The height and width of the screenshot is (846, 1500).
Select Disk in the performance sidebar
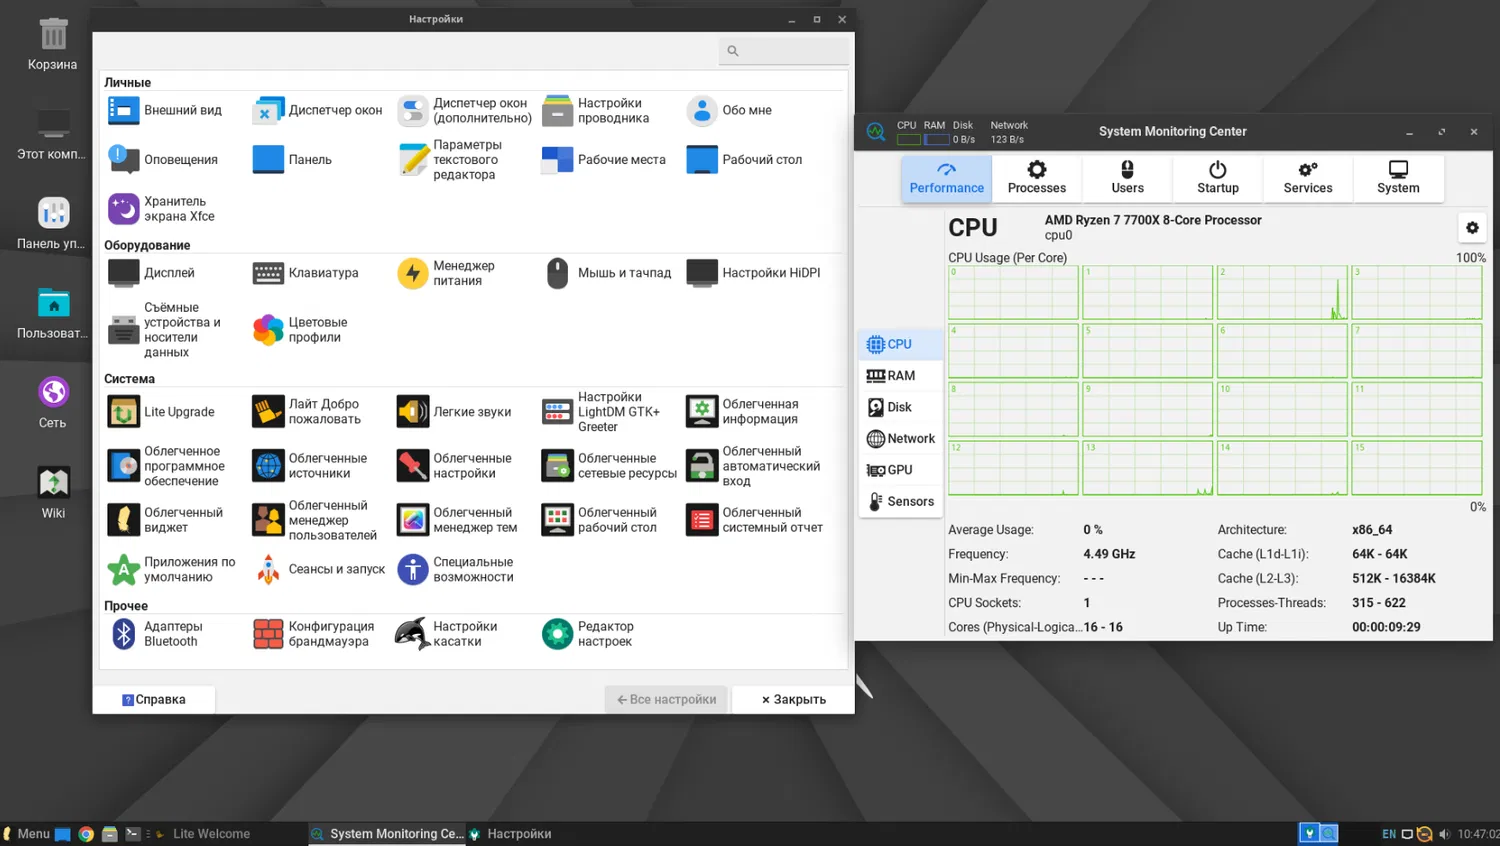tap(900, 407)
